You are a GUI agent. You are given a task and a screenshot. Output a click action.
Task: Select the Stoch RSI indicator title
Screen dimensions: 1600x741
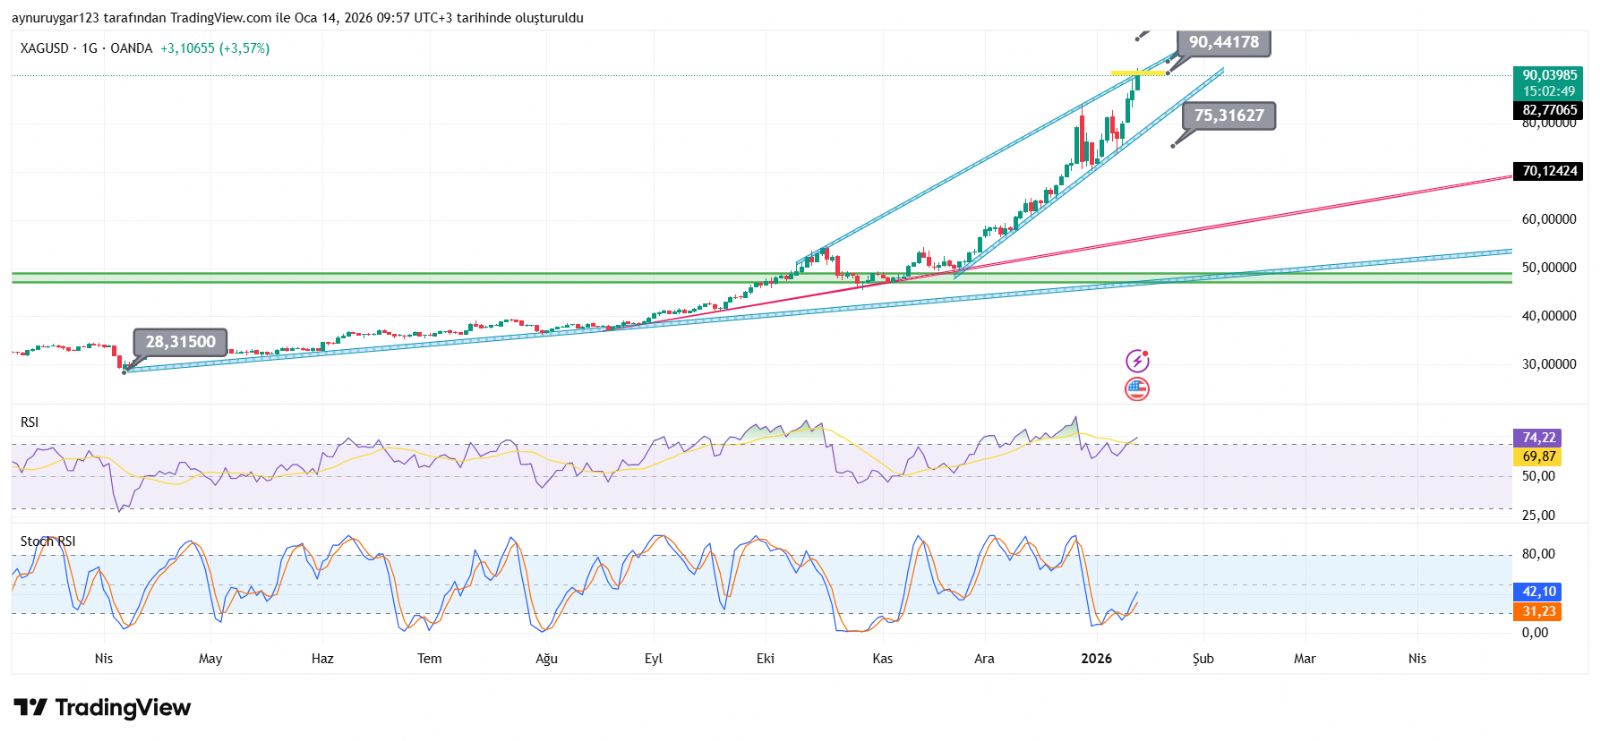coord(48,541)
